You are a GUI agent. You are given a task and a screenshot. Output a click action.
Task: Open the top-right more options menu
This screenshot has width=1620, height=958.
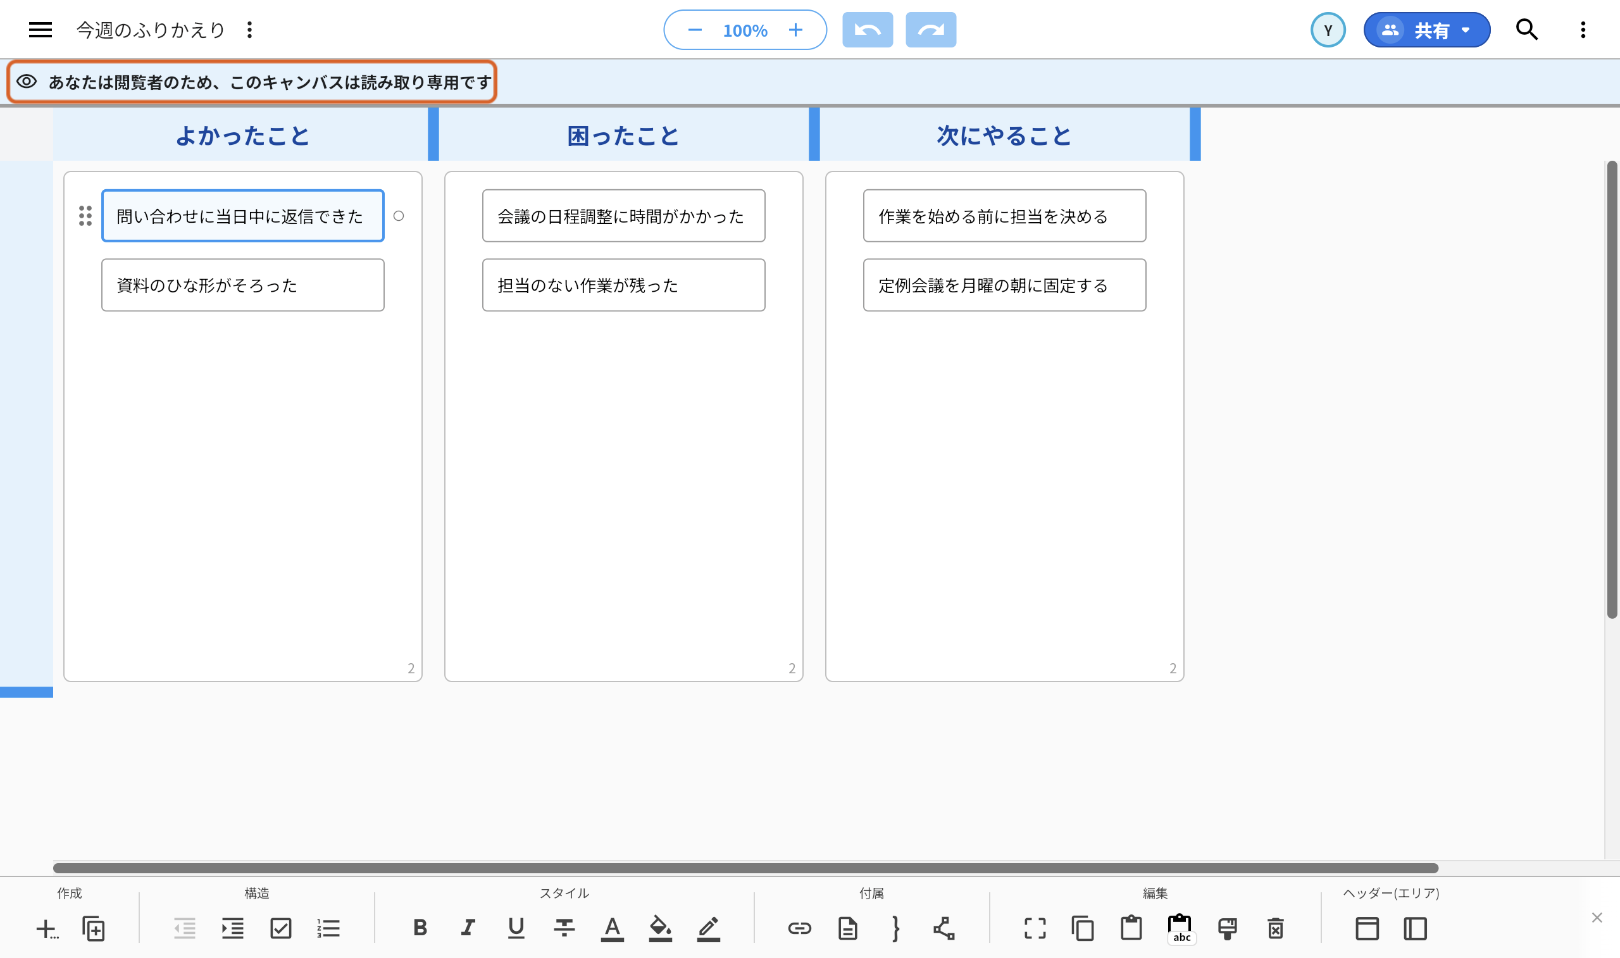coord(1583,30)
